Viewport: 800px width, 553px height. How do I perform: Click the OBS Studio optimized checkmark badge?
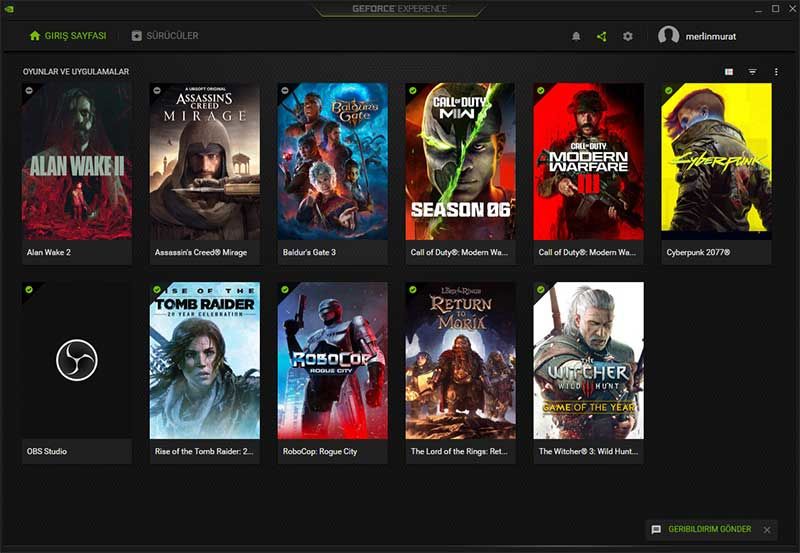[x=29, y=289]
